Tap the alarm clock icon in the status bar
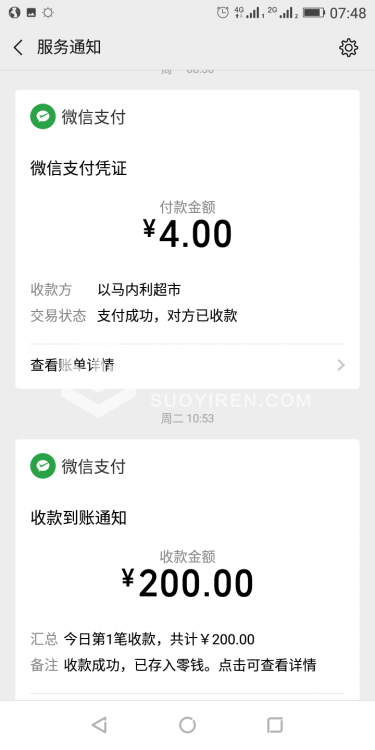Screen dimensions: 375x750 (223, 13)
